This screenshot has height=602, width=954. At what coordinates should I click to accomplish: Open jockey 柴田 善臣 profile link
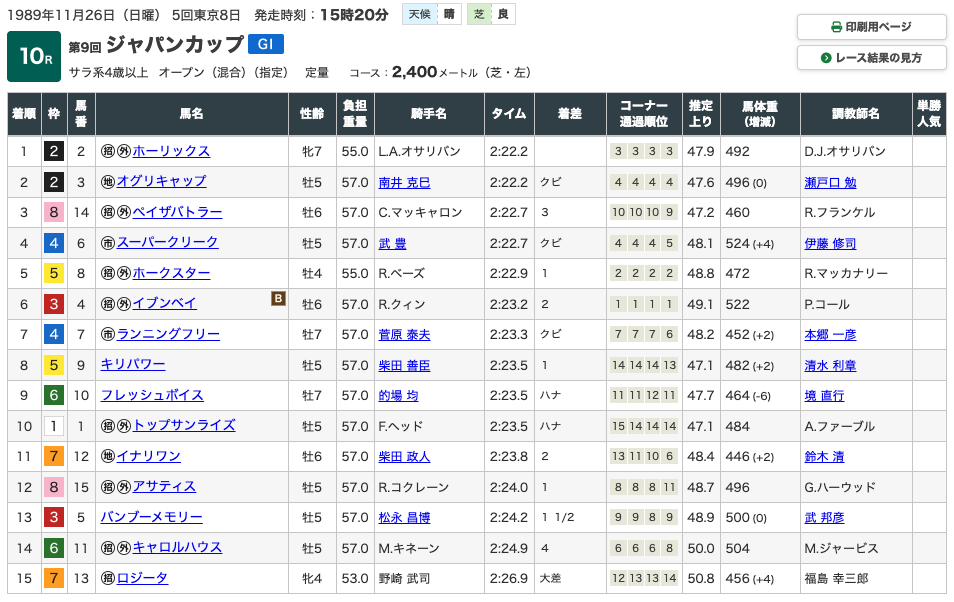tap(404, 365)
